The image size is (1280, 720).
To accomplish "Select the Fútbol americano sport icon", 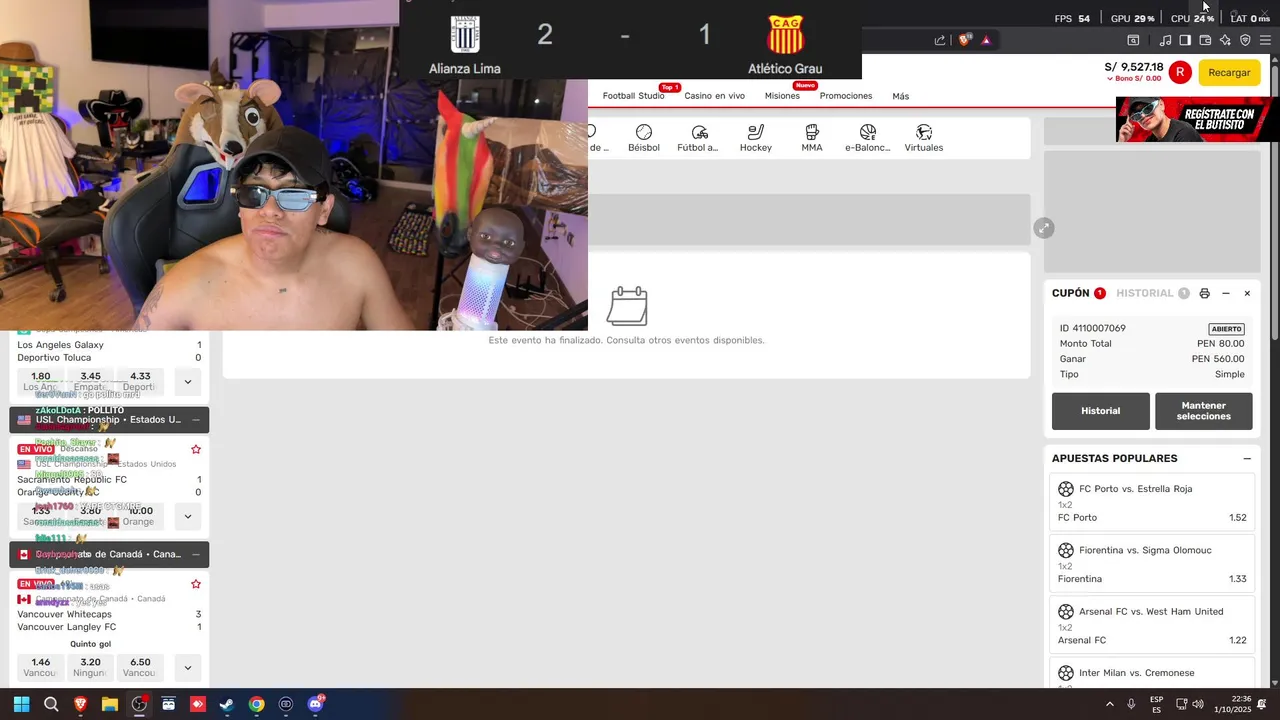I will [x=698, y=138].
